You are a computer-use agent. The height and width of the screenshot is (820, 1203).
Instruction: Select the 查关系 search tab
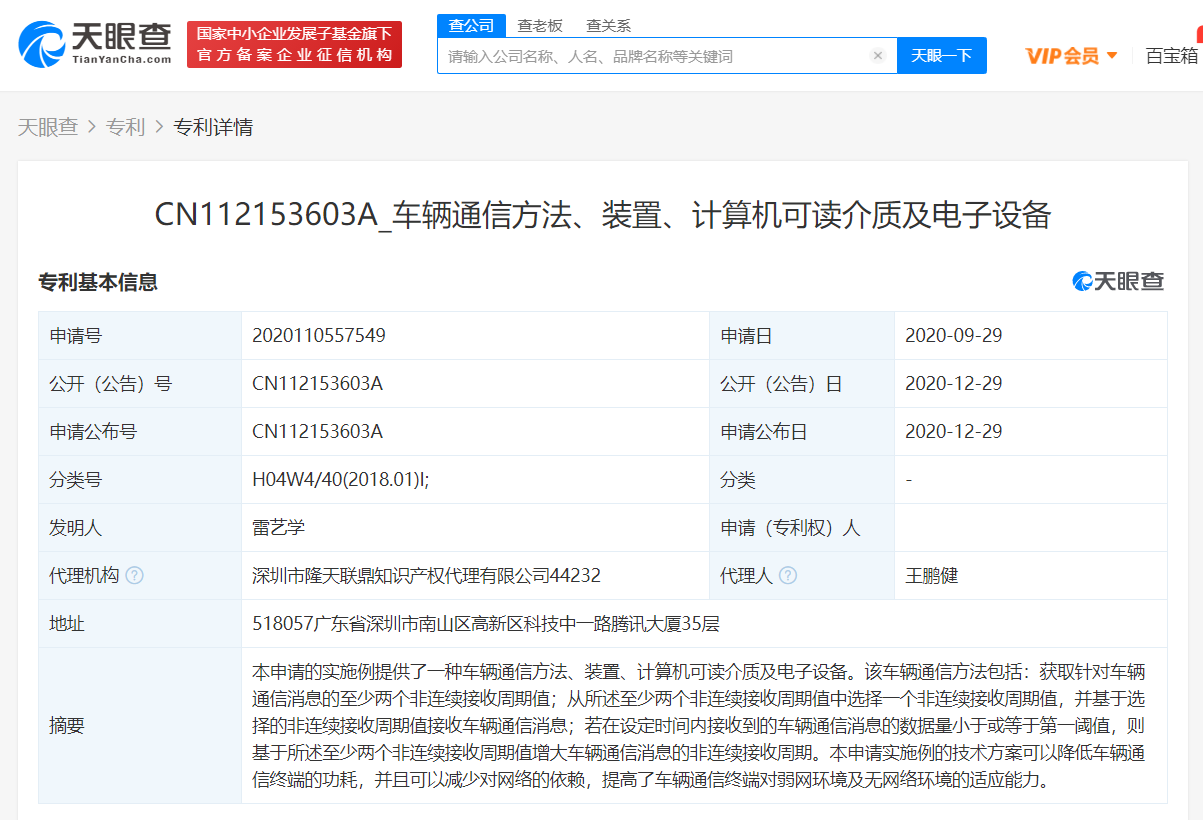coord(608,26)
